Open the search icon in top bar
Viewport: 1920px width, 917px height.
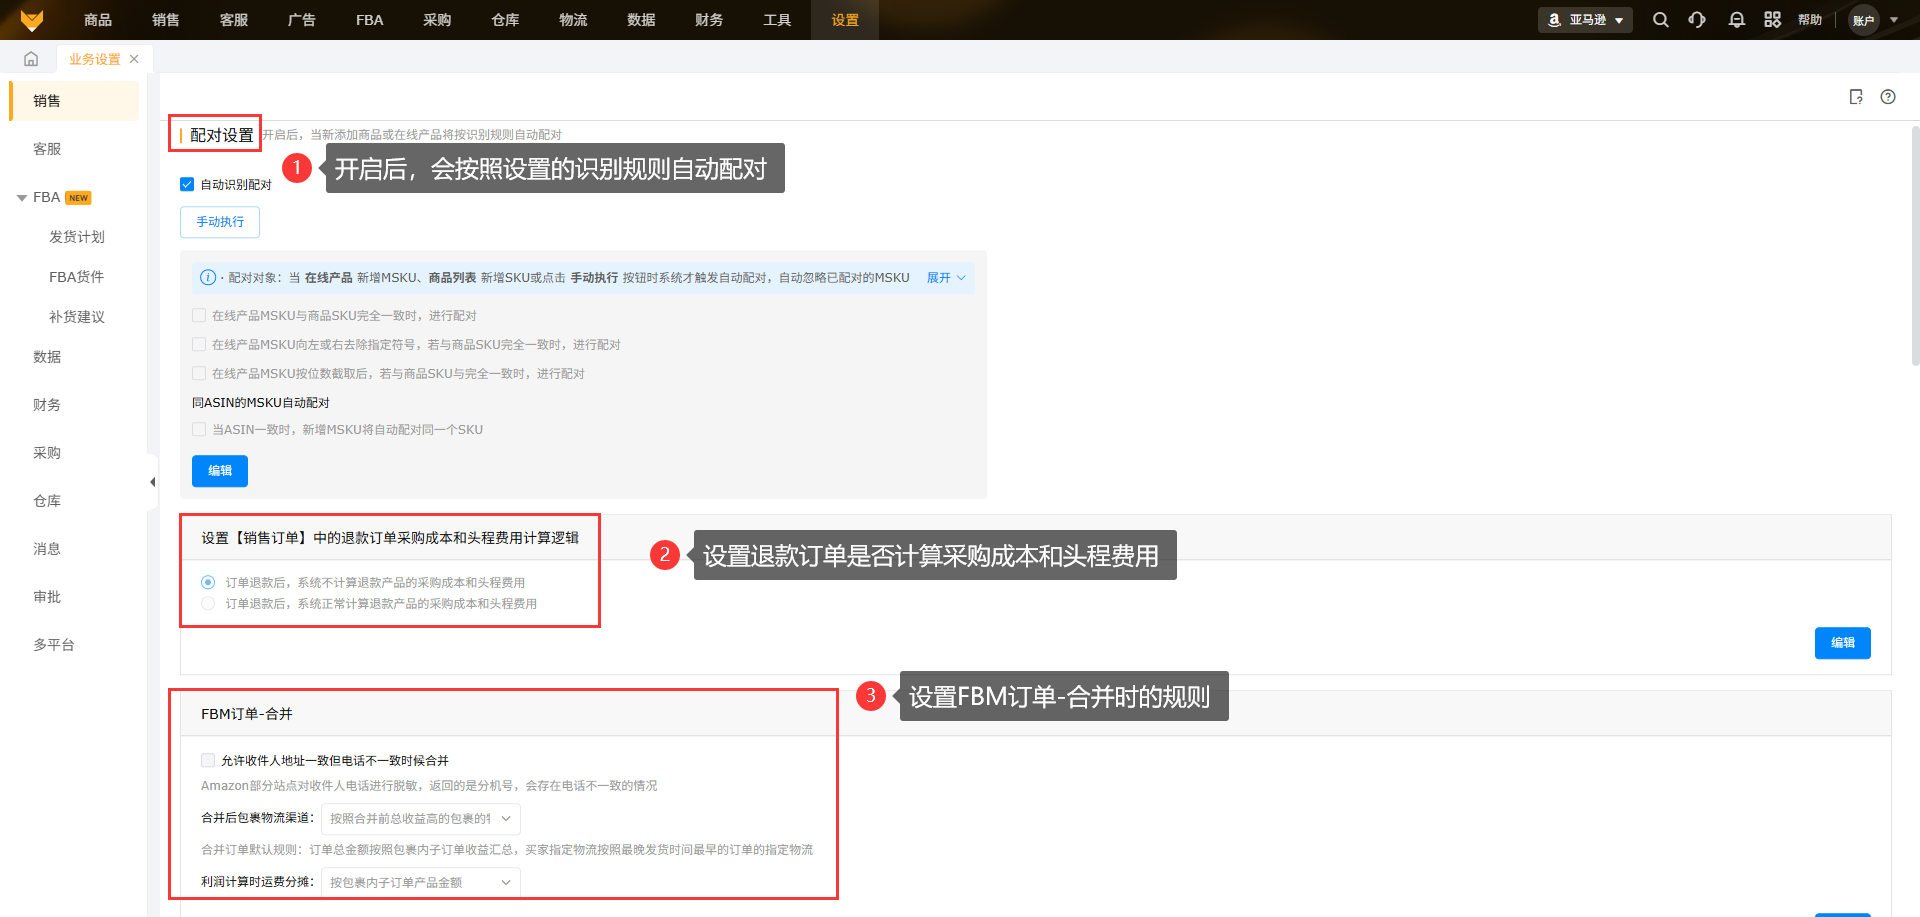pyautogui.click(x=1660, y=20)
